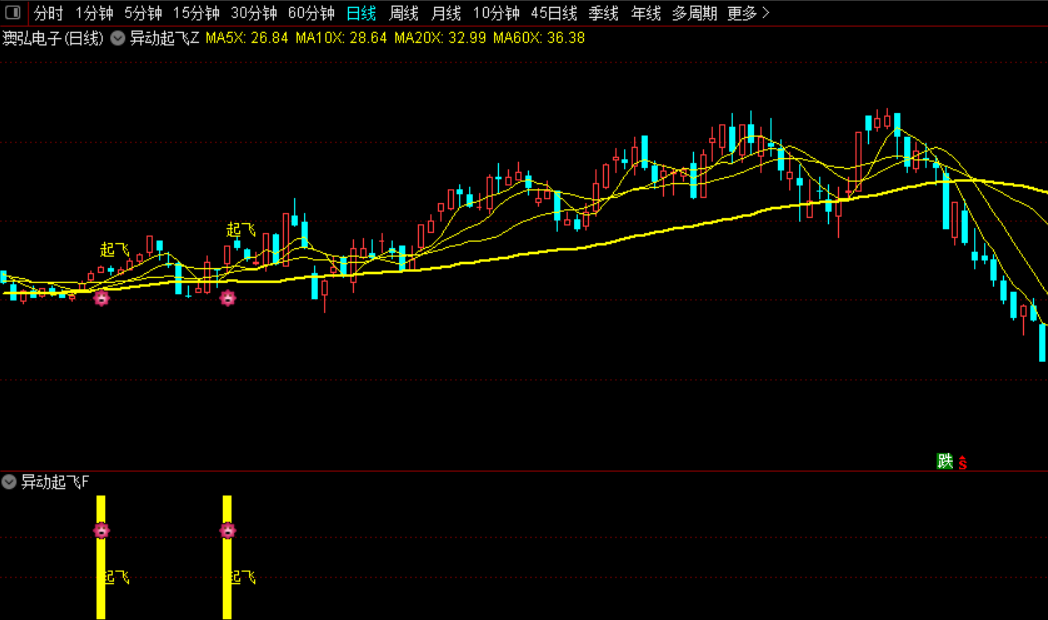Select the 季线 period tab

point(603,13)
